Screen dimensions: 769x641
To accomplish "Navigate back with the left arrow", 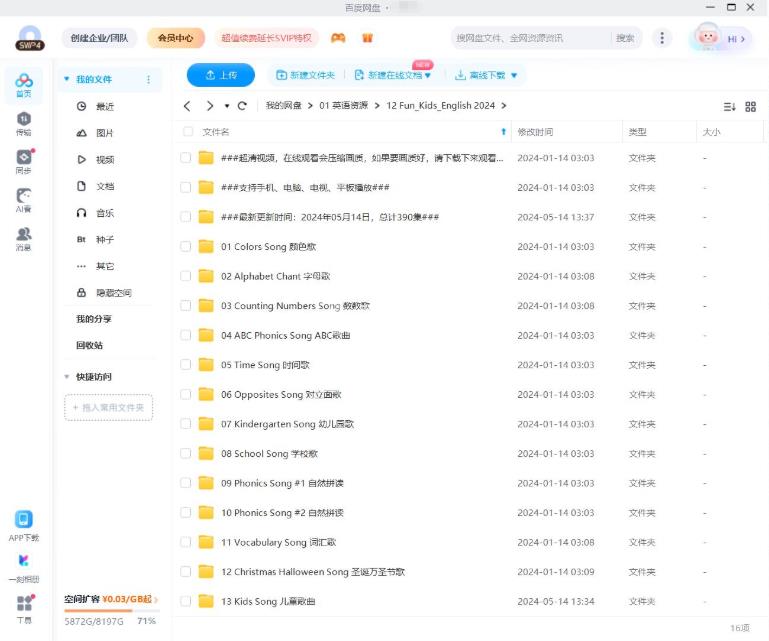I will coord(187,106).
